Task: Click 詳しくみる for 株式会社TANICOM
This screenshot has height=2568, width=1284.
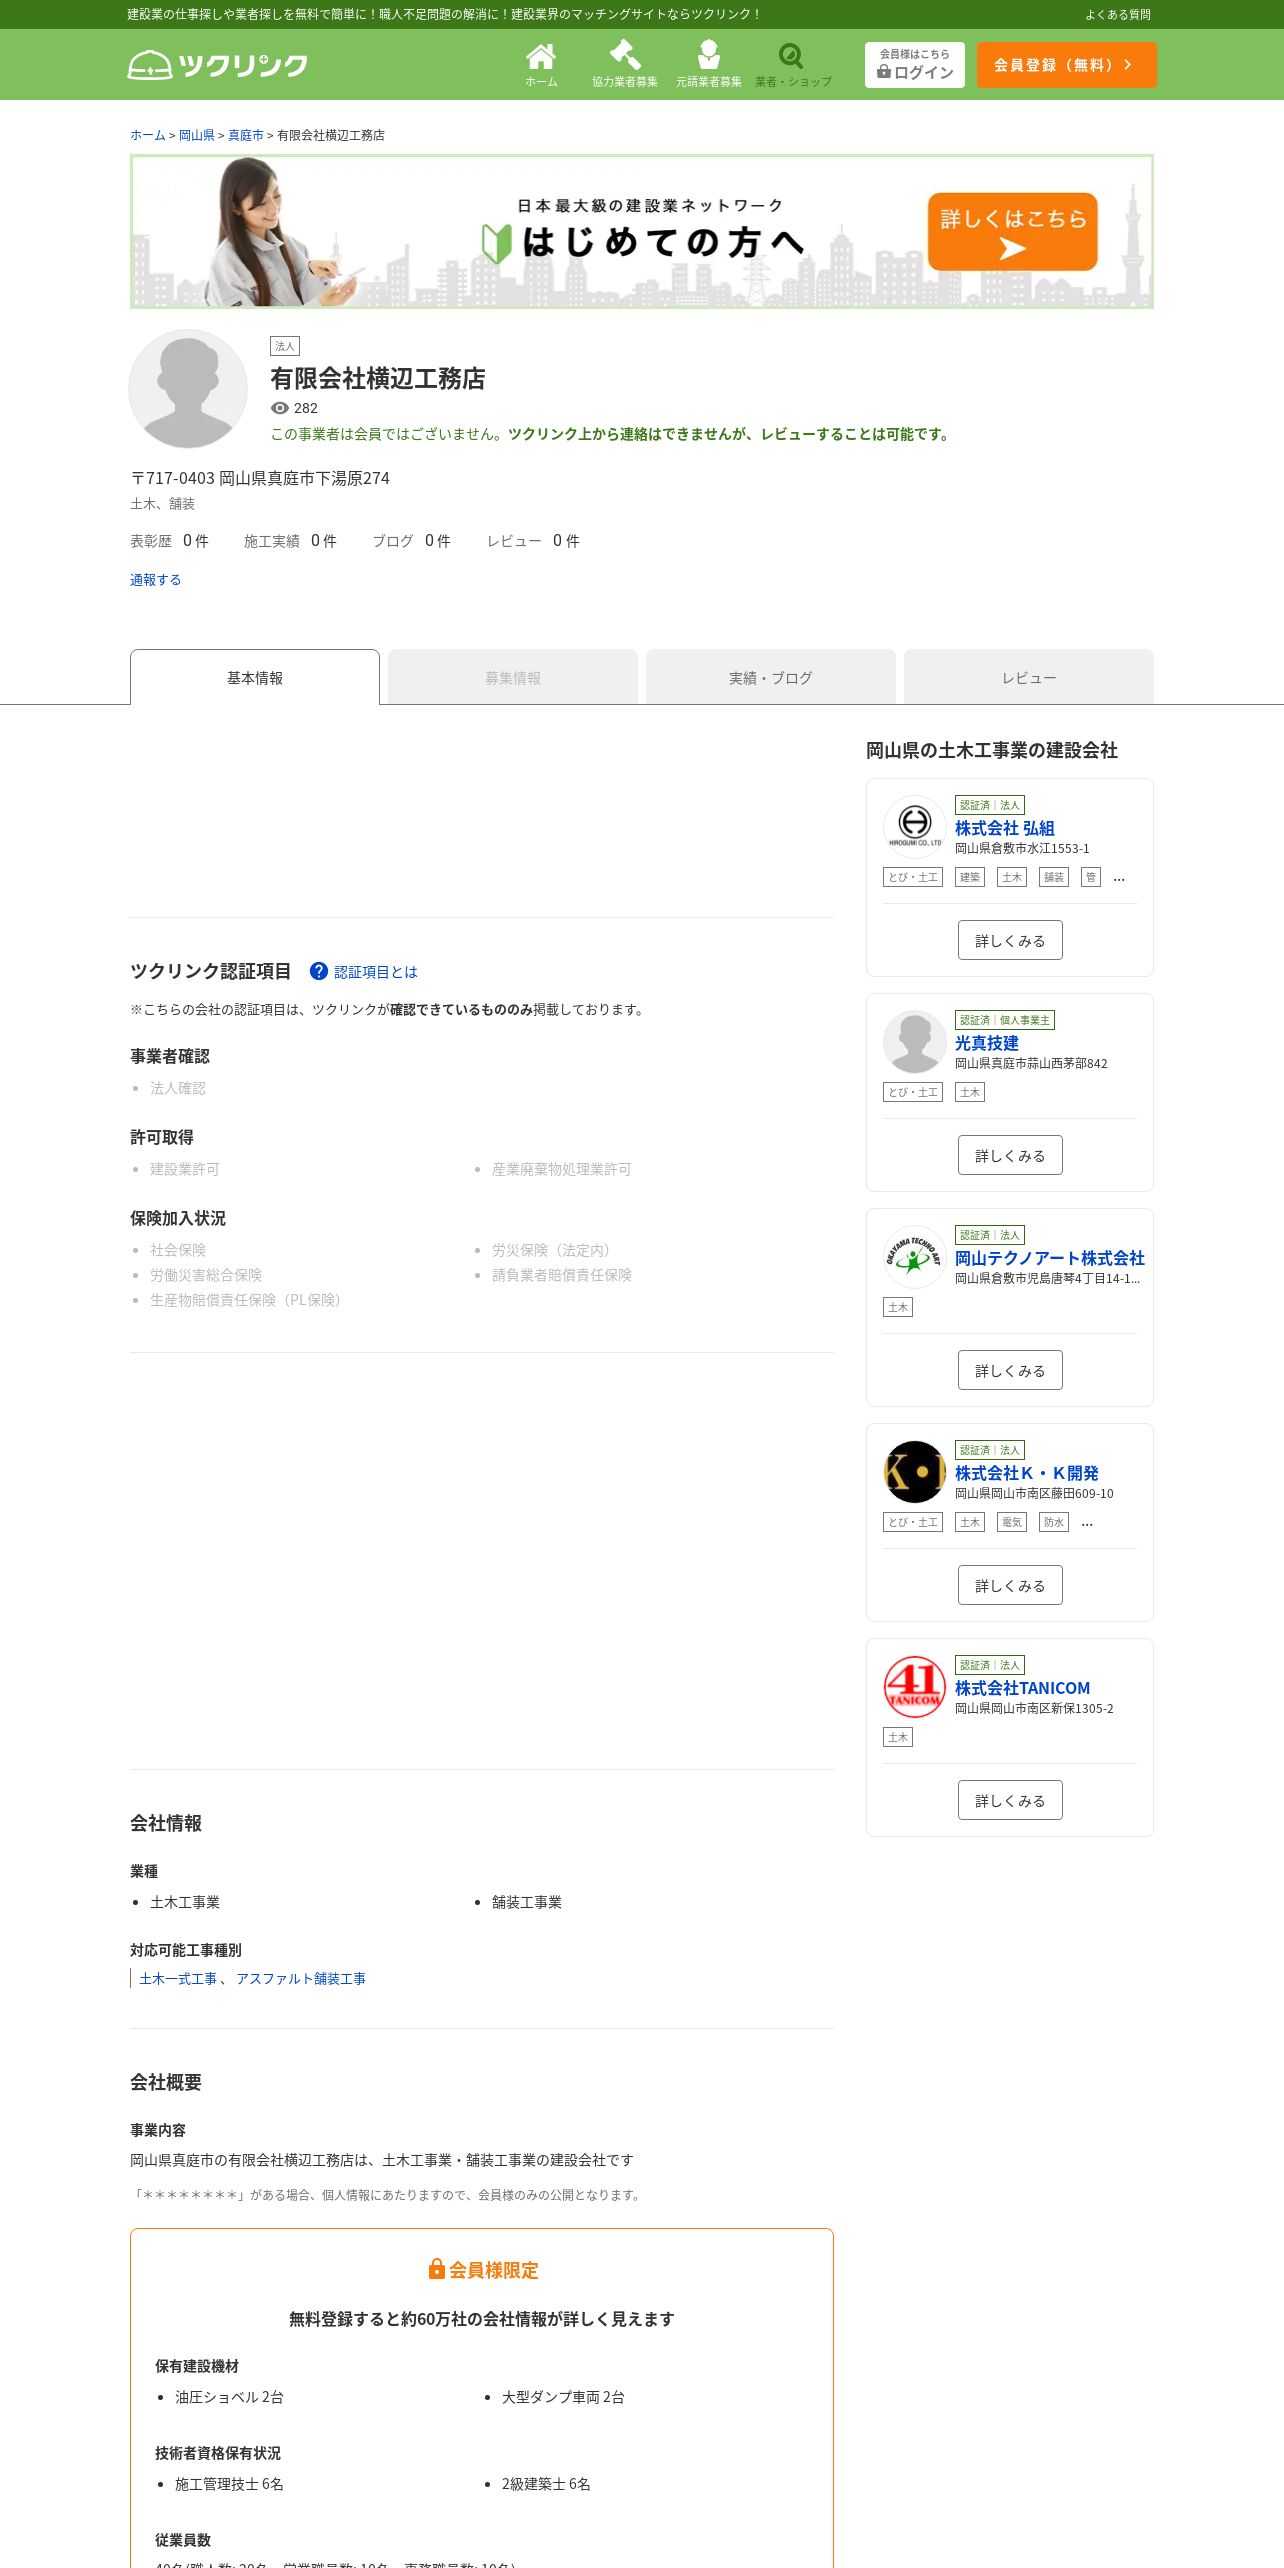Action: (1010, 1800)
